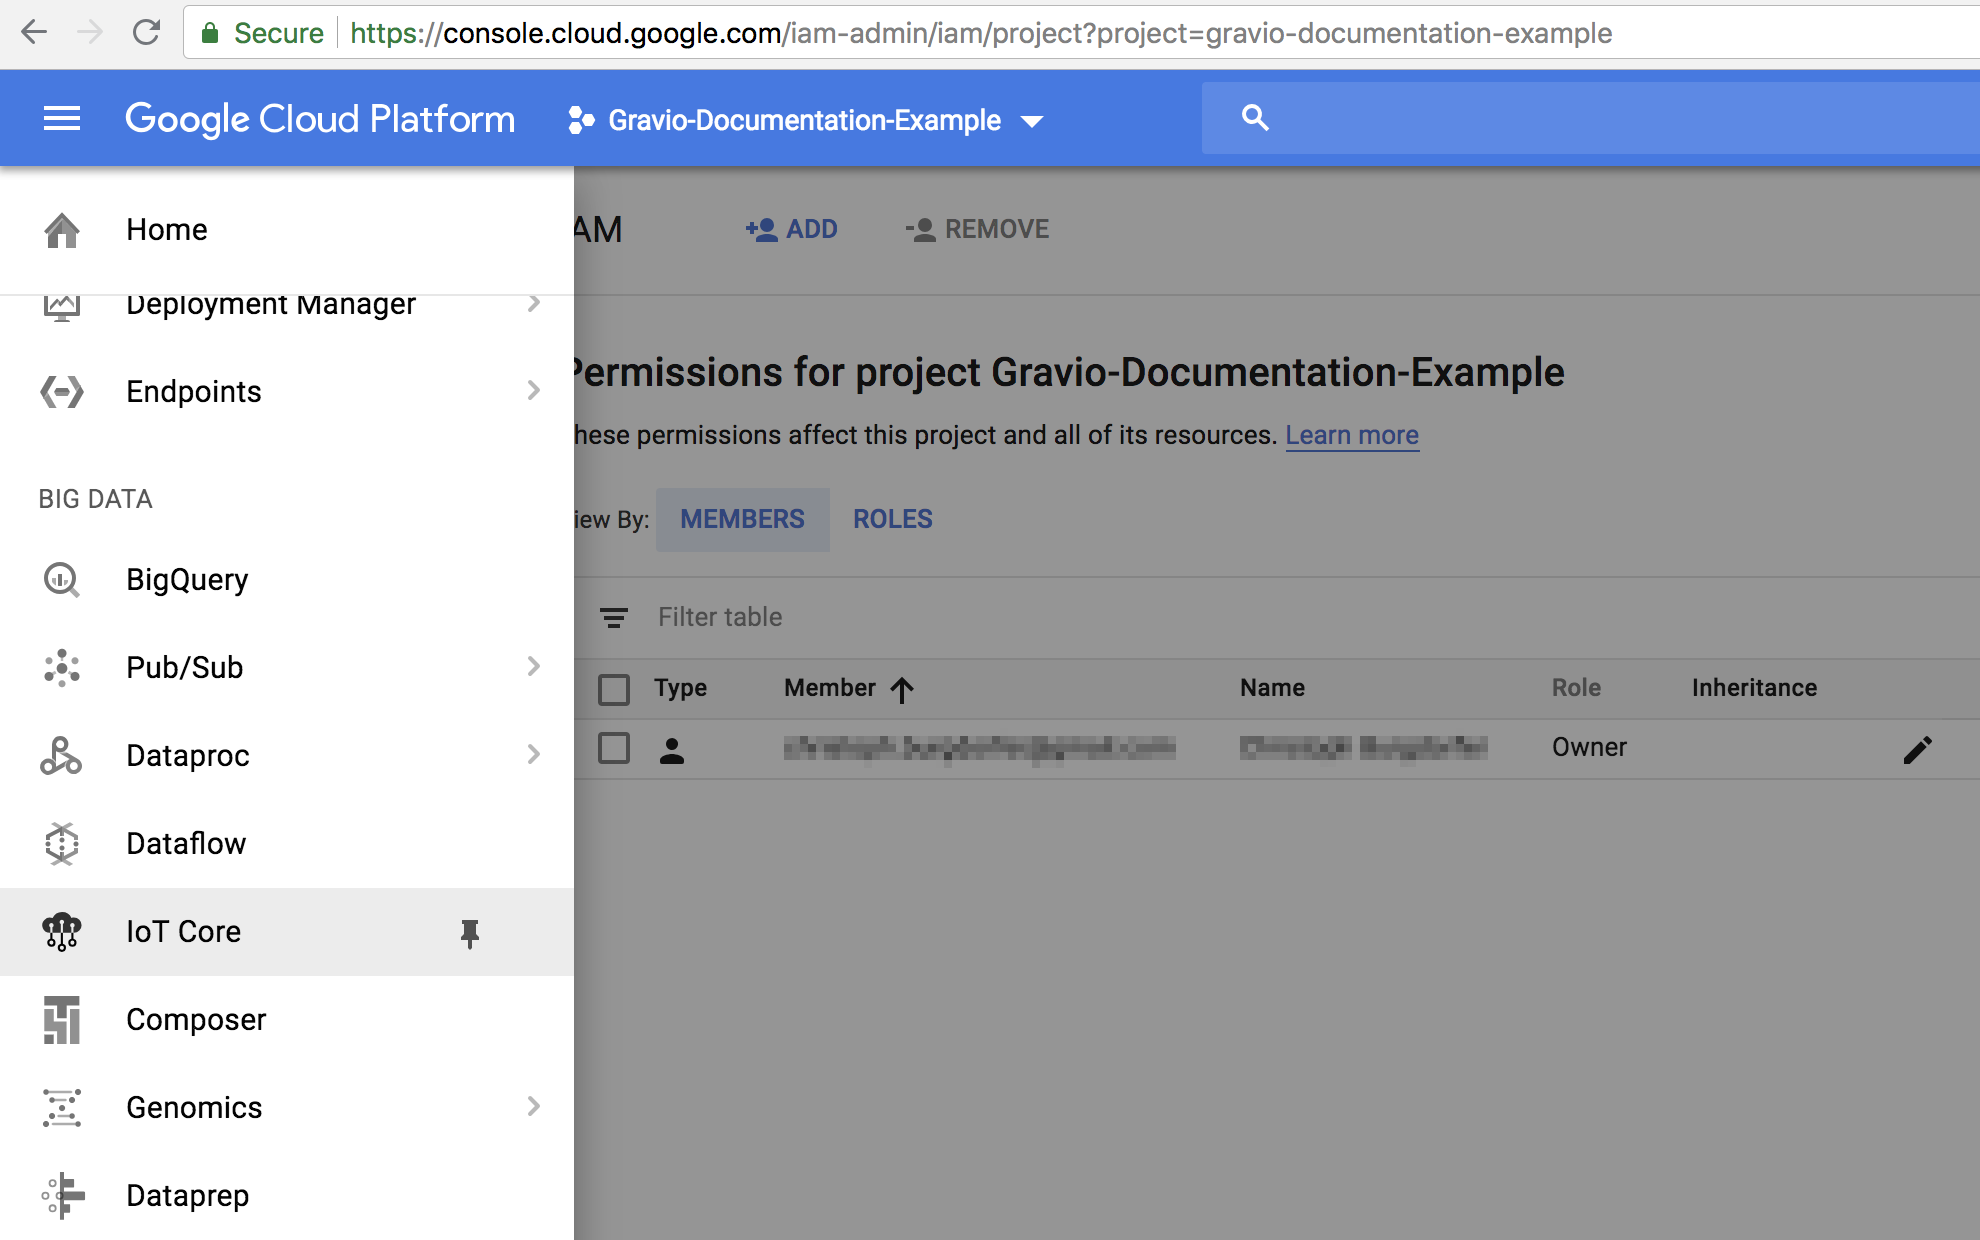This screenshot has height=1240, width=1980.
Task: Click the Owner role cell
Action: (1589, 748)
